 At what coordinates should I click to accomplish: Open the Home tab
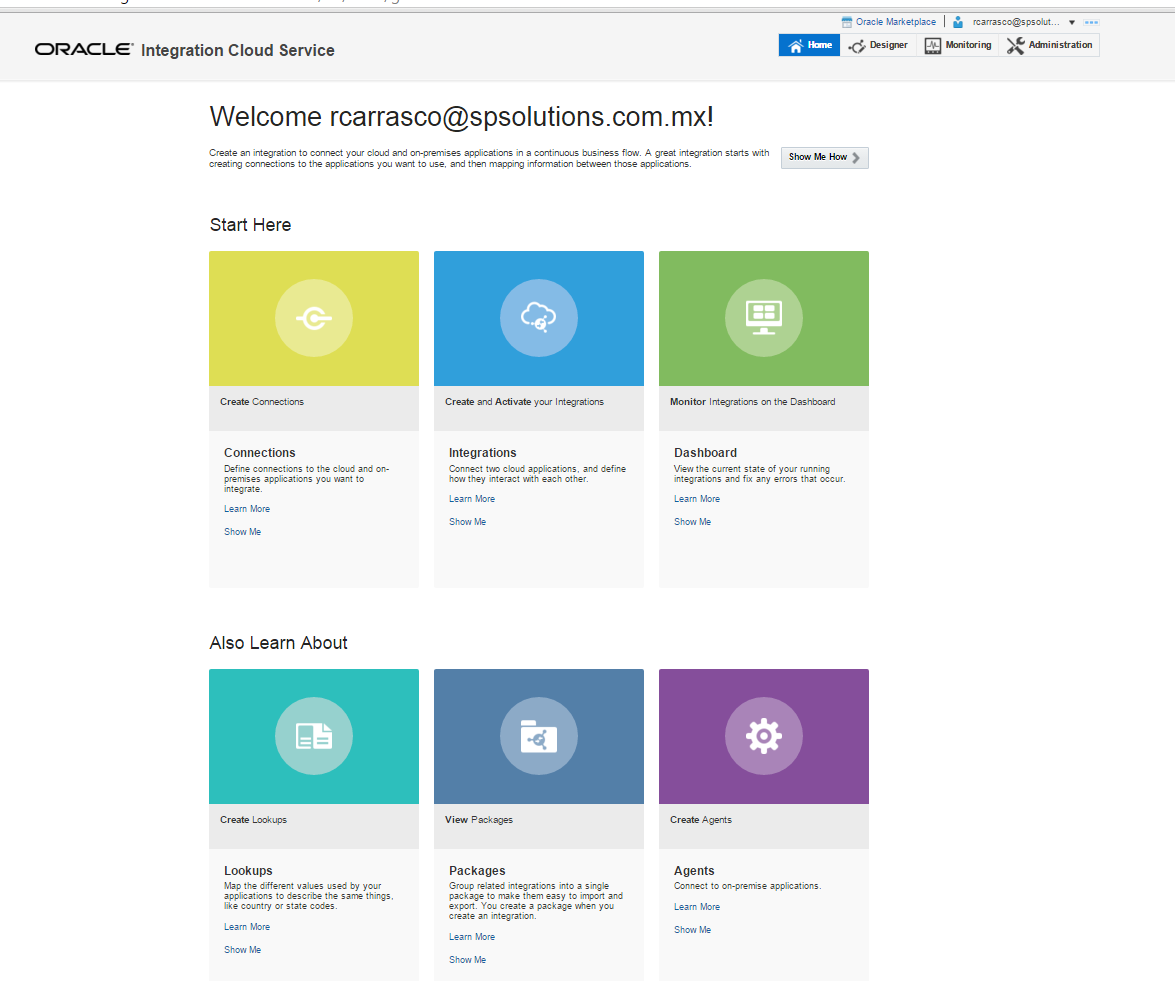(809, 45)
